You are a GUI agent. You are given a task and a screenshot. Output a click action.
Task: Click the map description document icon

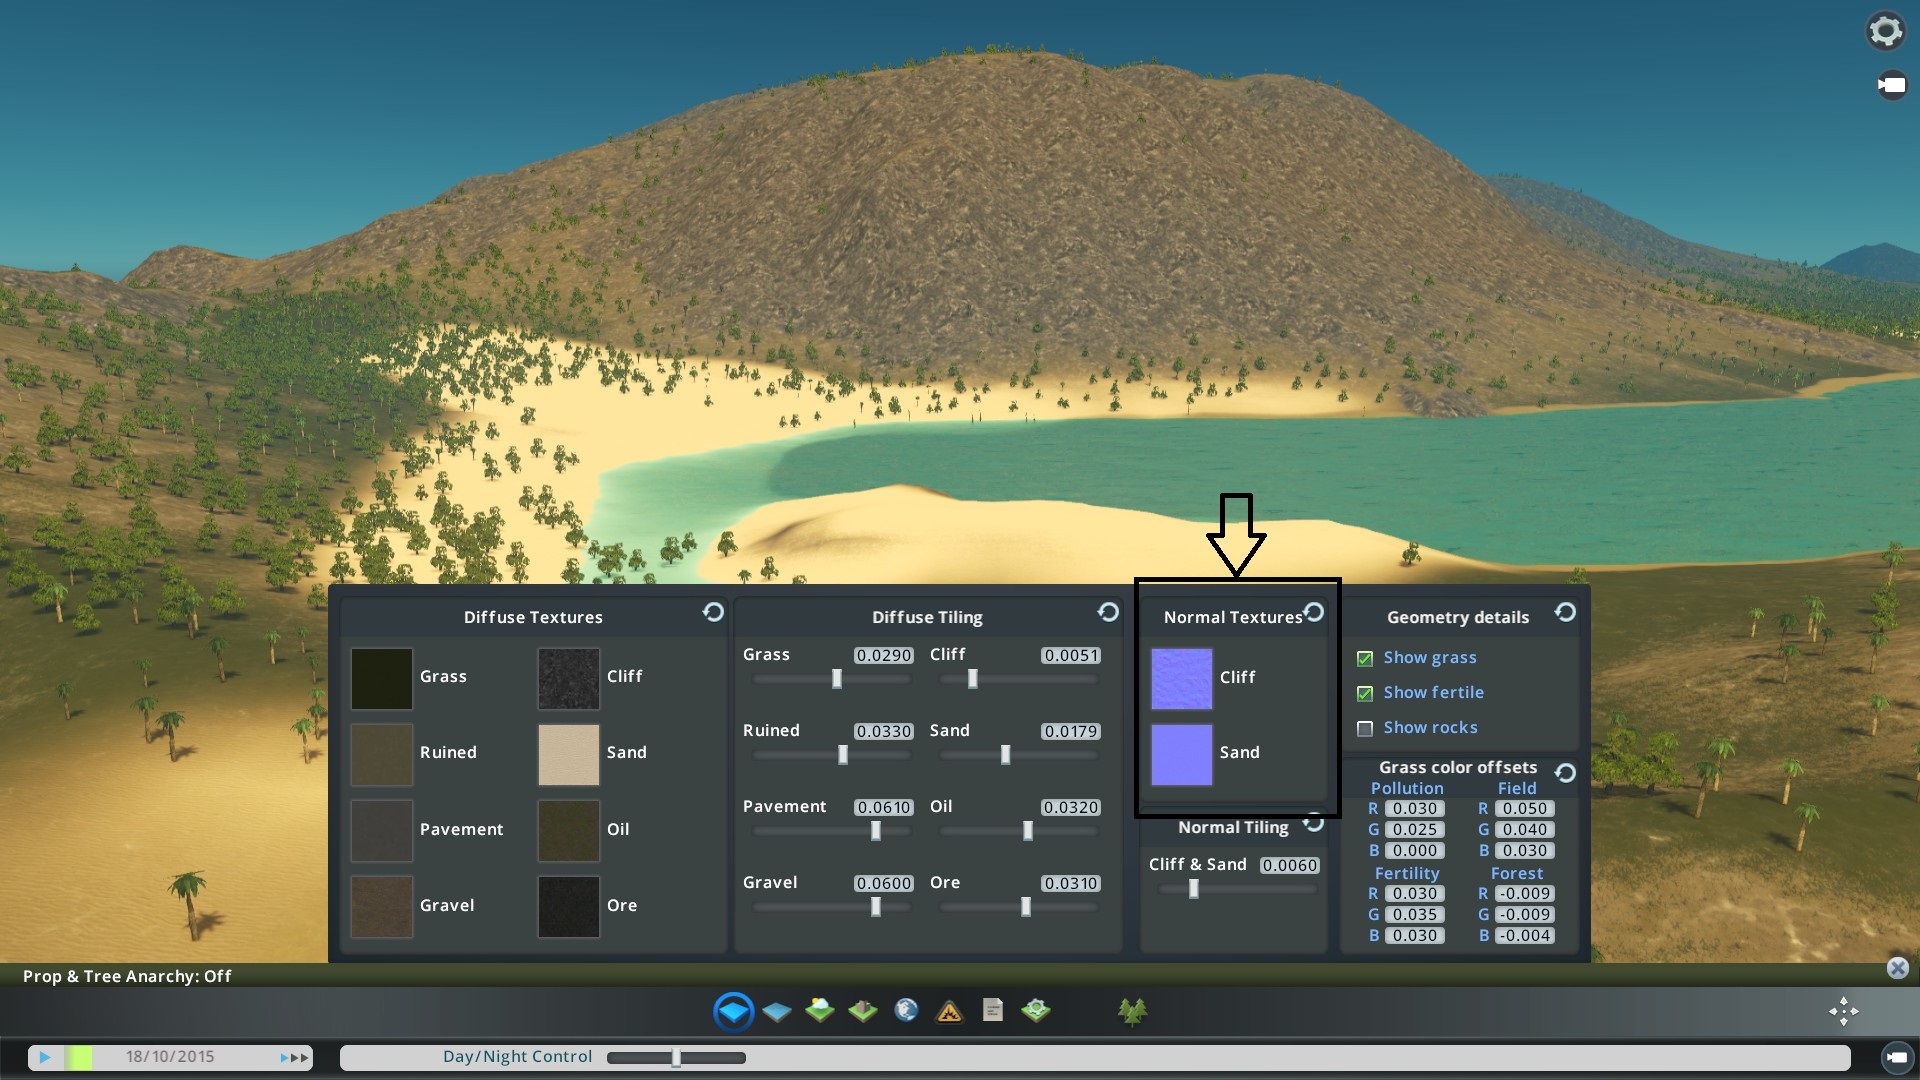[991, 1011]
